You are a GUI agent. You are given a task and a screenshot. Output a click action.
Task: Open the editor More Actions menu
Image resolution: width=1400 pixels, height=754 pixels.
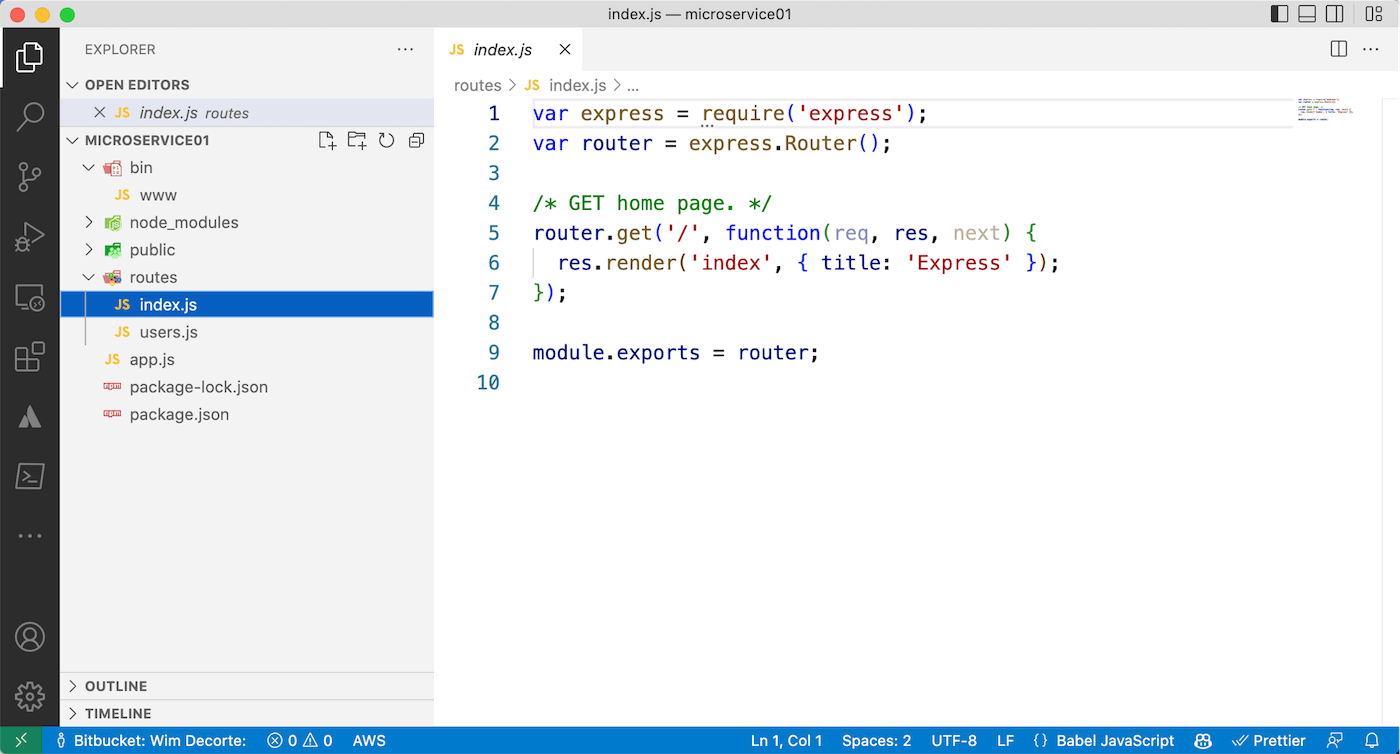point(1371,49)
